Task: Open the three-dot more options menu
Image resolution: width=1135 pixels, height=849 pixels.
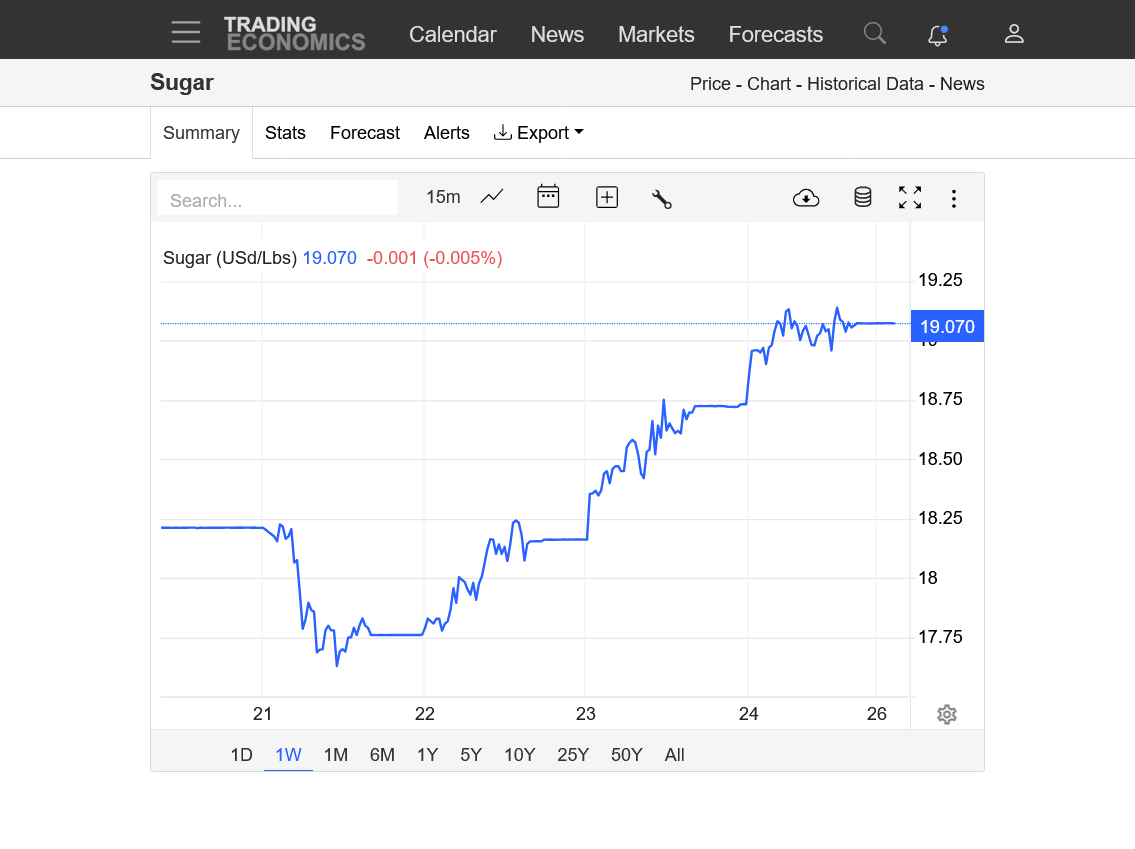Action: 954,198
